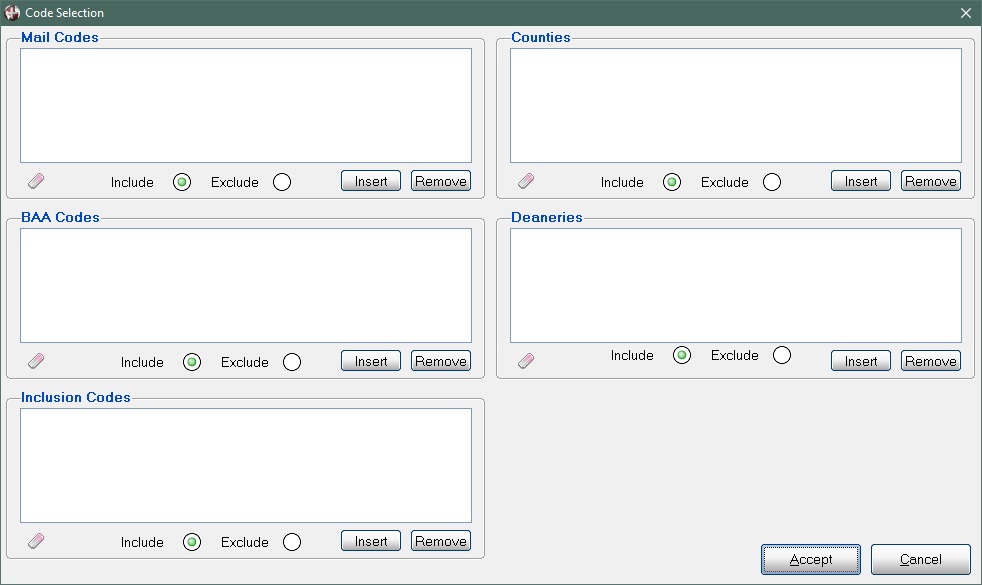Select Exclude for Inclusion Codes
982x585 pixels.
pyautogui.click(x=292, y=542)
